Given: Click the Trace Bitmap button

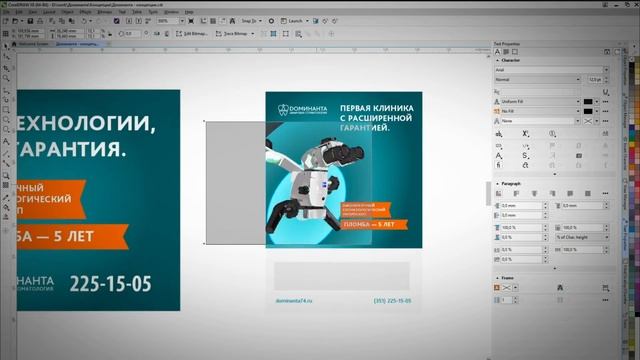Looking at the screenshot, I should pyautogui.click(x=235, y=34).
